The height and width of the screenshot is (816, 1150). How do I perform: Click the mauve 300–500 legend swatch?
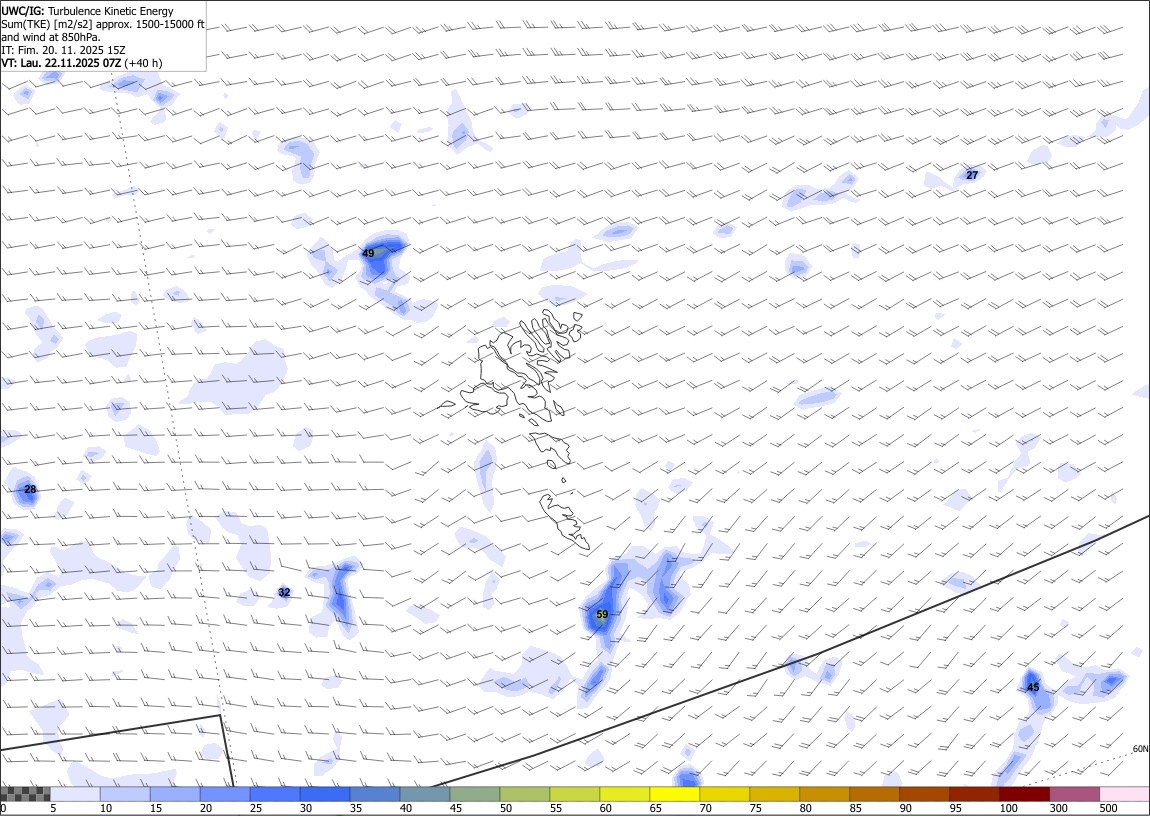(1074, 794)
